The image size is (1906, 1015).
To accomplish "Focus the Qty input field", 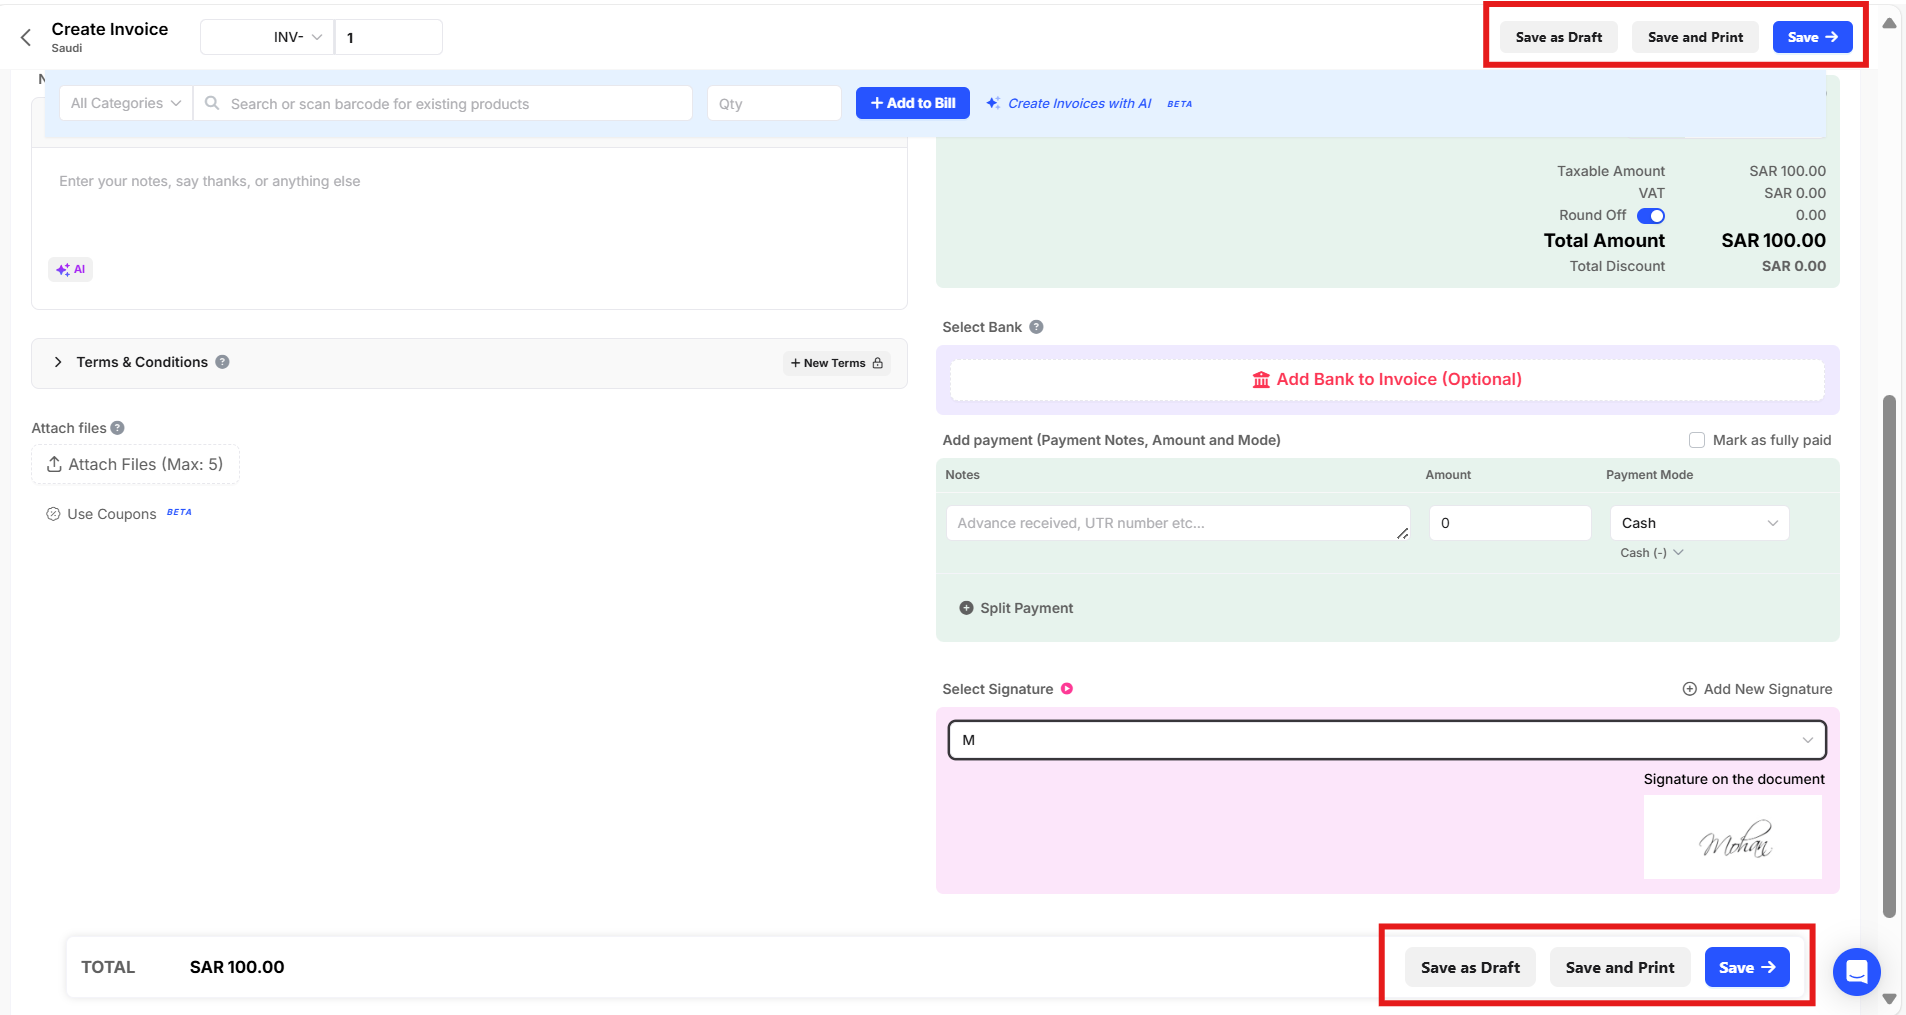I will [x=774, y=103].
